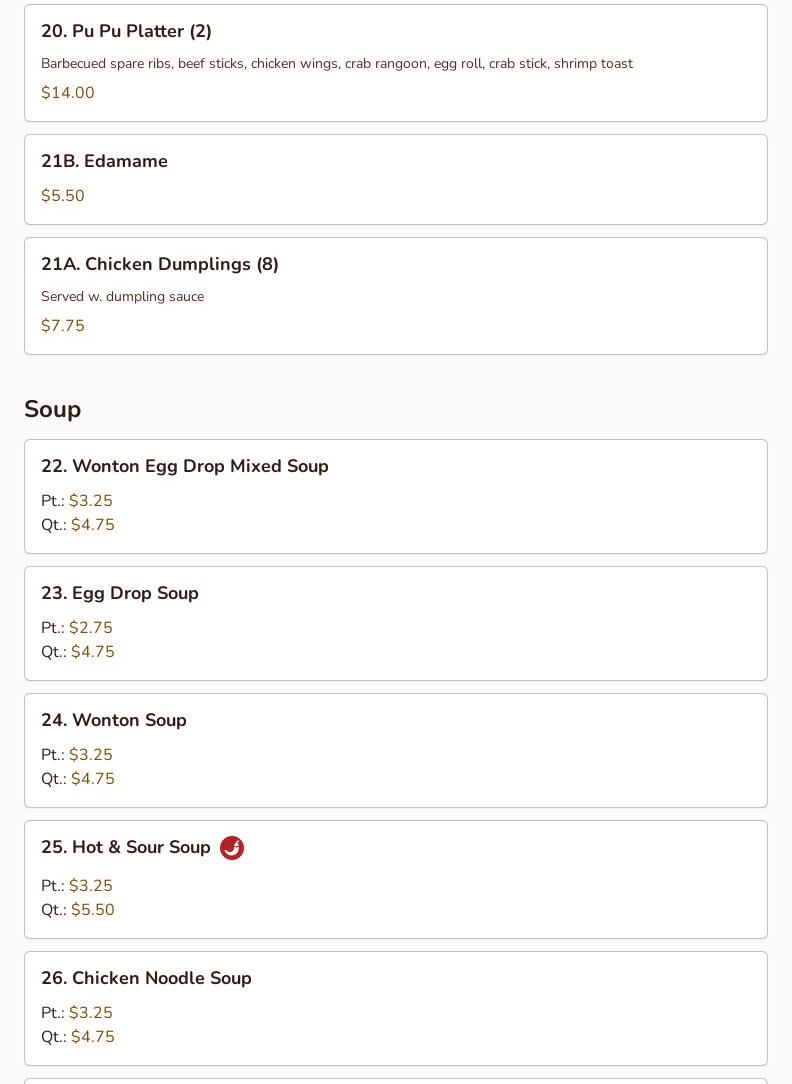Click Wonton Soup pint price $3.25
This screenshot has width=792, height=1084.
(90, 755)
